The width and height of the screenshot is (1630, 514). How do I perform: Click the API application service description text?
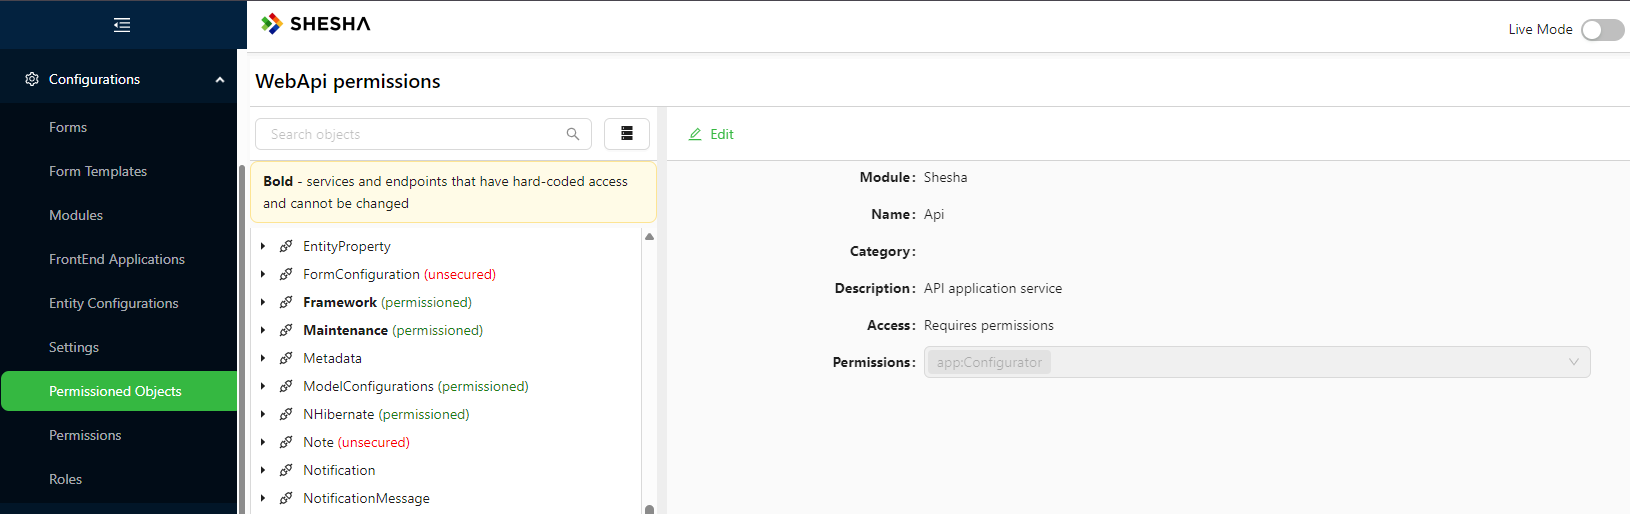[993, 288]
